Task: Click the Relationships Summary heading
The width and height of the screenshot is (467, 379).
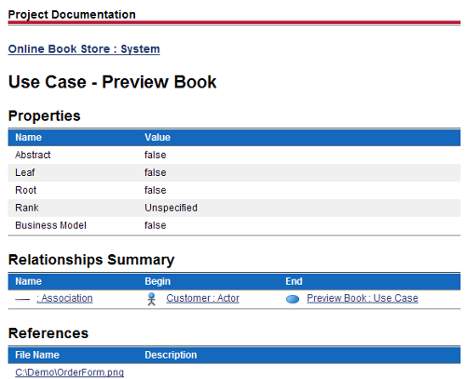Action: 91,260
